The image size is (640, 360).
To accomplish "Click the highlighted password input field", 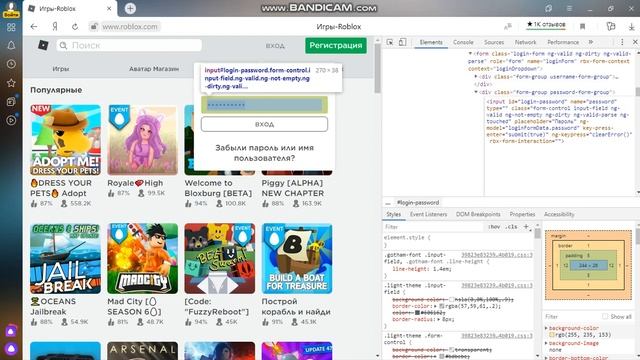I will (x=264, y=105).
